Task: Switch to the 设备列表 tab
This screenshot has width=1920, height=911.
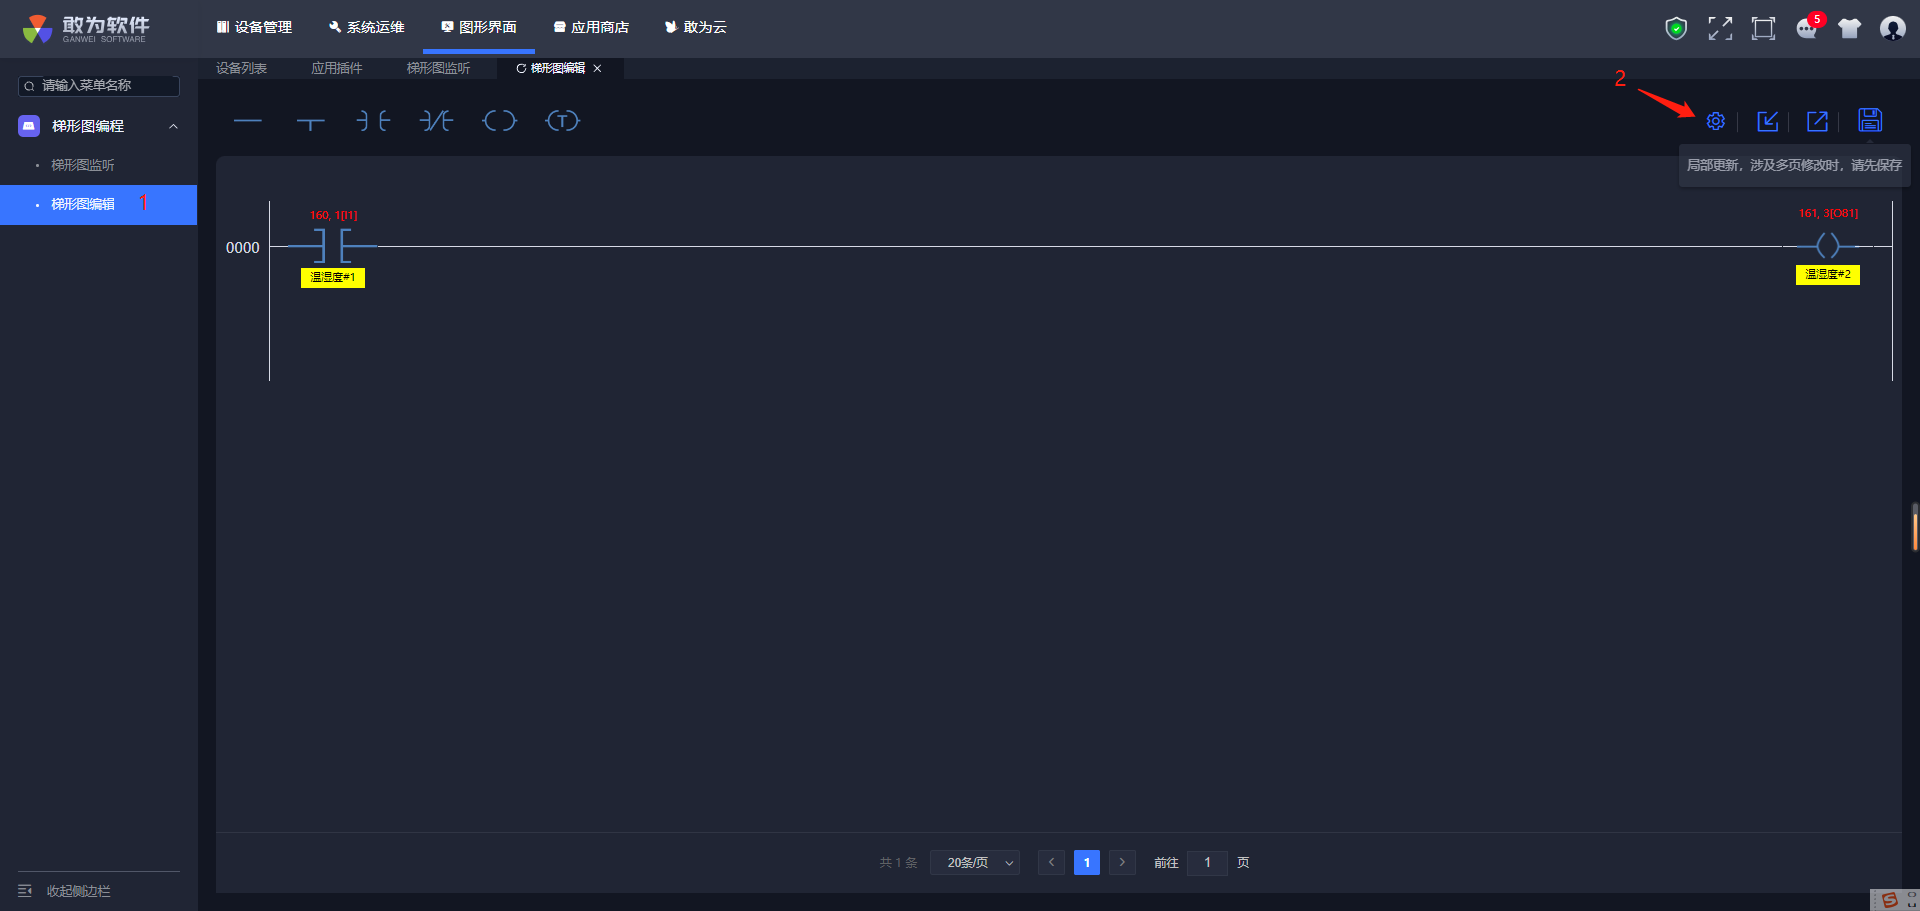Action: click(x=241, y=68)
